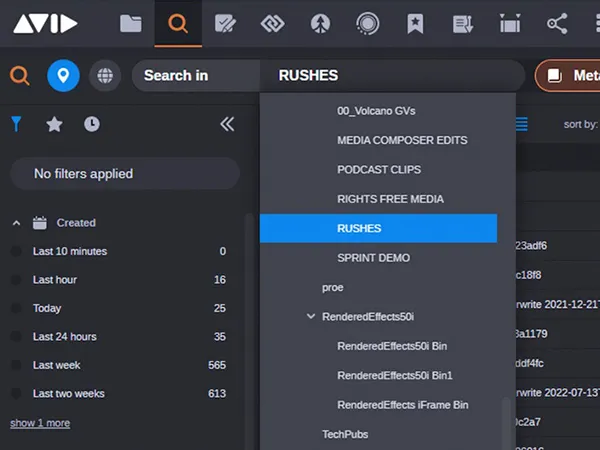This screenshot has height=450, width=600.
Task: Collapse the Created filter group
Action: (x=16, y=223)
